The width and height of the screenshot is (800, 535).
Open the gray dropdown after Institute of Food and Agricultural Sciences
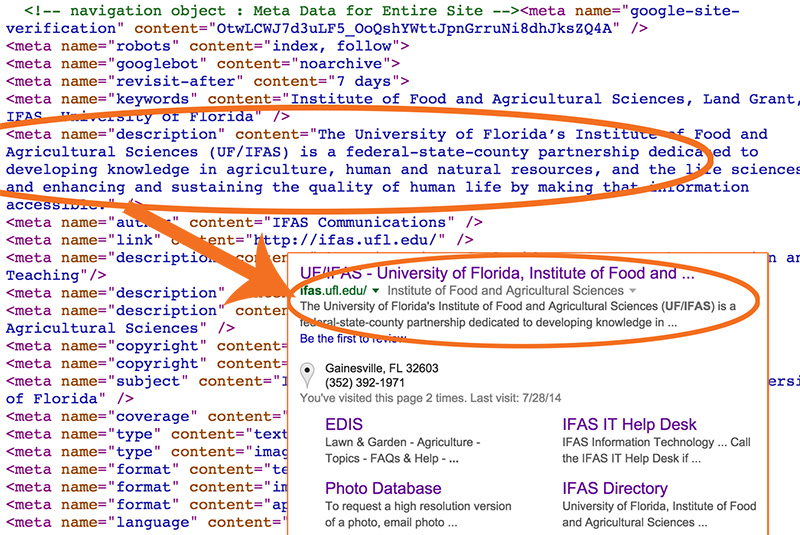[633, 291]
